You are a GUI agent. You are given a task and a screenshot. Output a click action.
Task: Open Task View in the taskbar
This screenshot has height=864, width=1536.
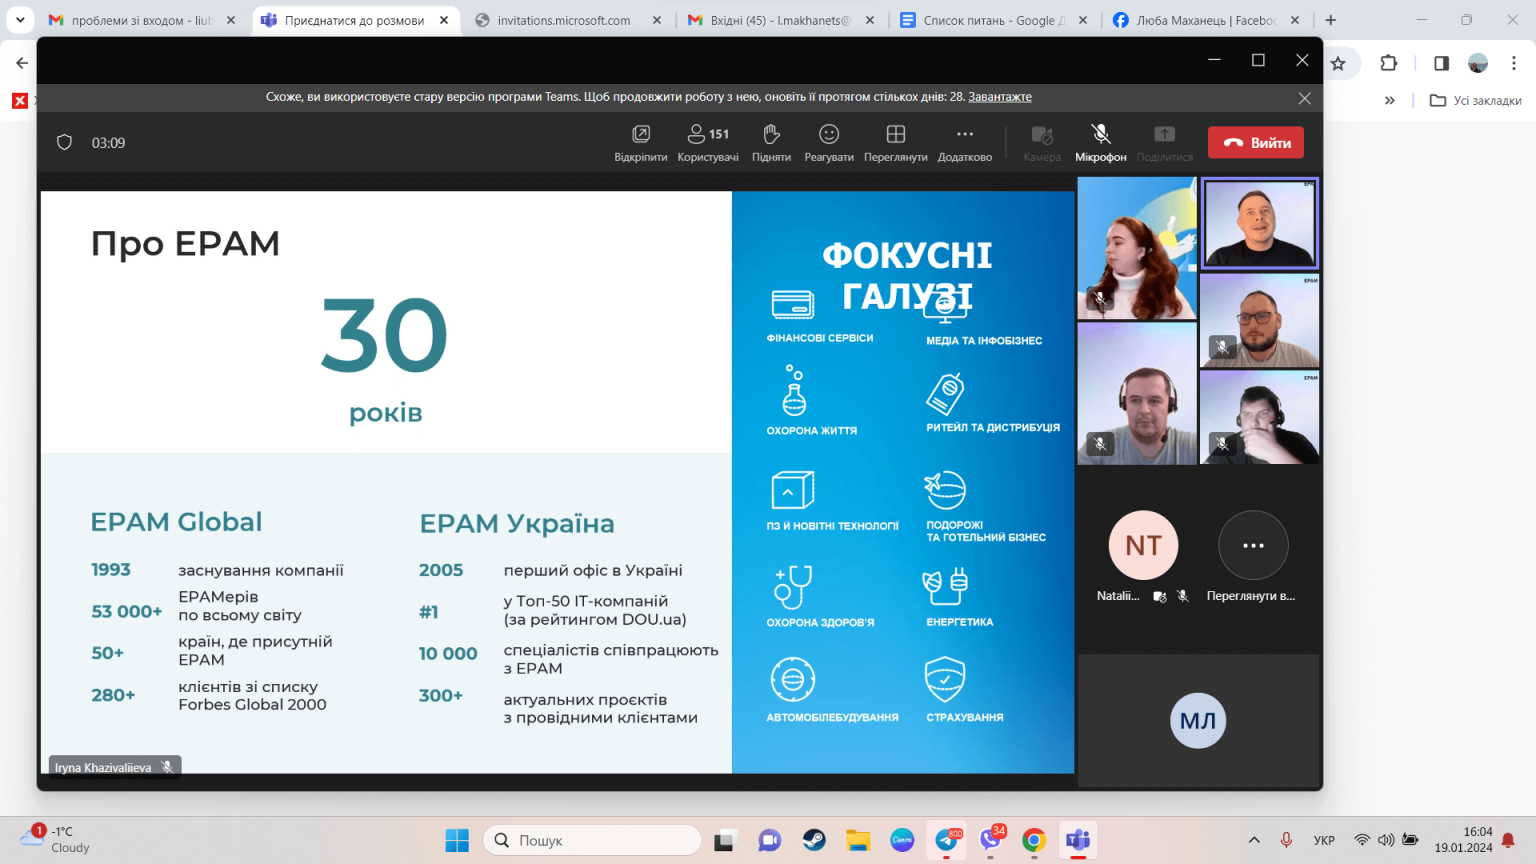tap(725, 840)
